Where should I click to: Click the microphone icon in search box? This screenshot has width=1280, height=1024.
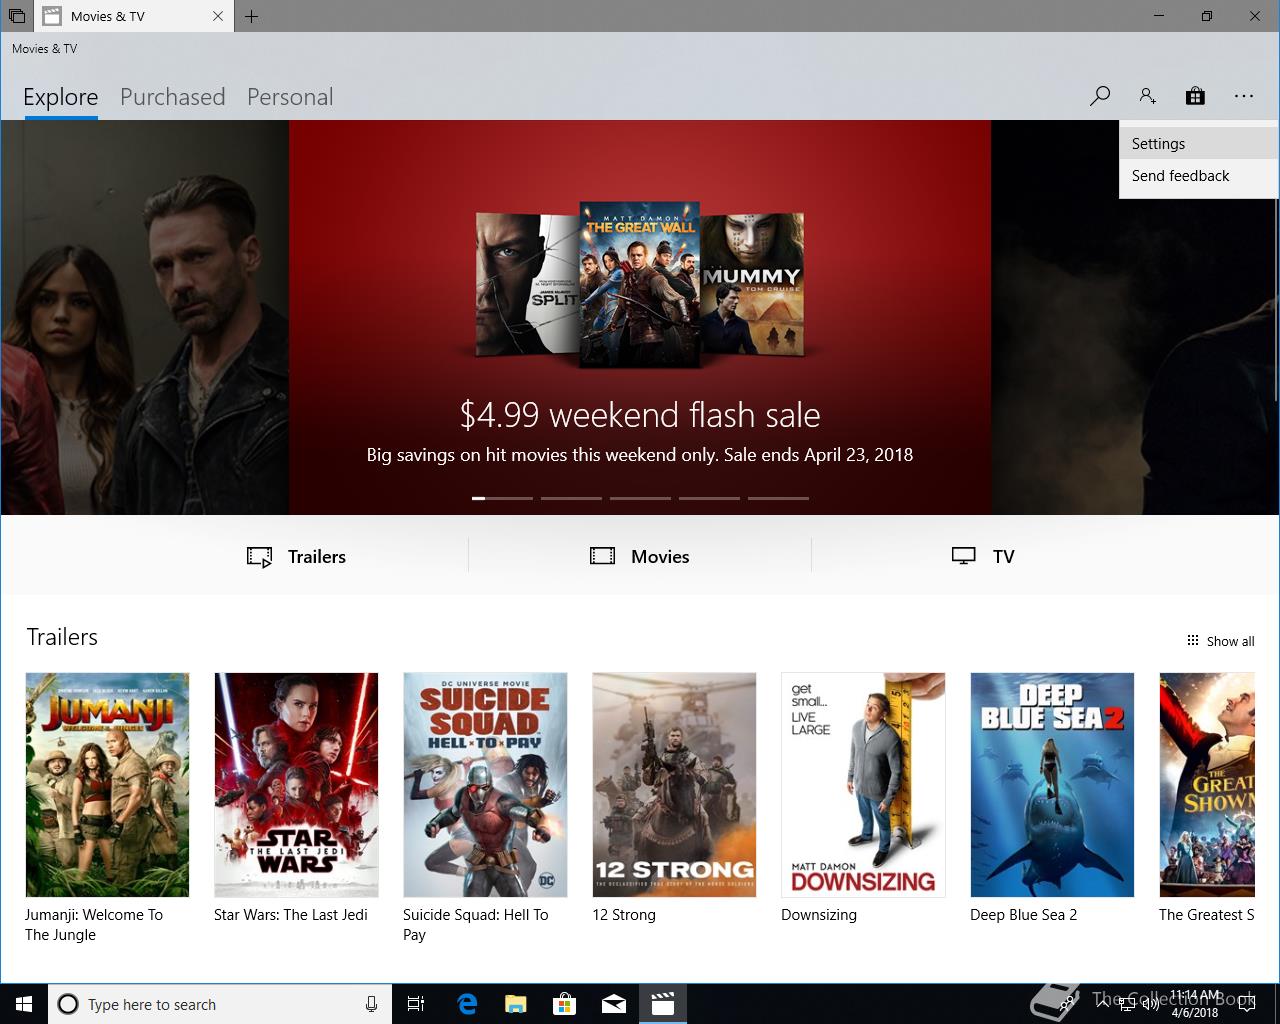coord(371,1004)
